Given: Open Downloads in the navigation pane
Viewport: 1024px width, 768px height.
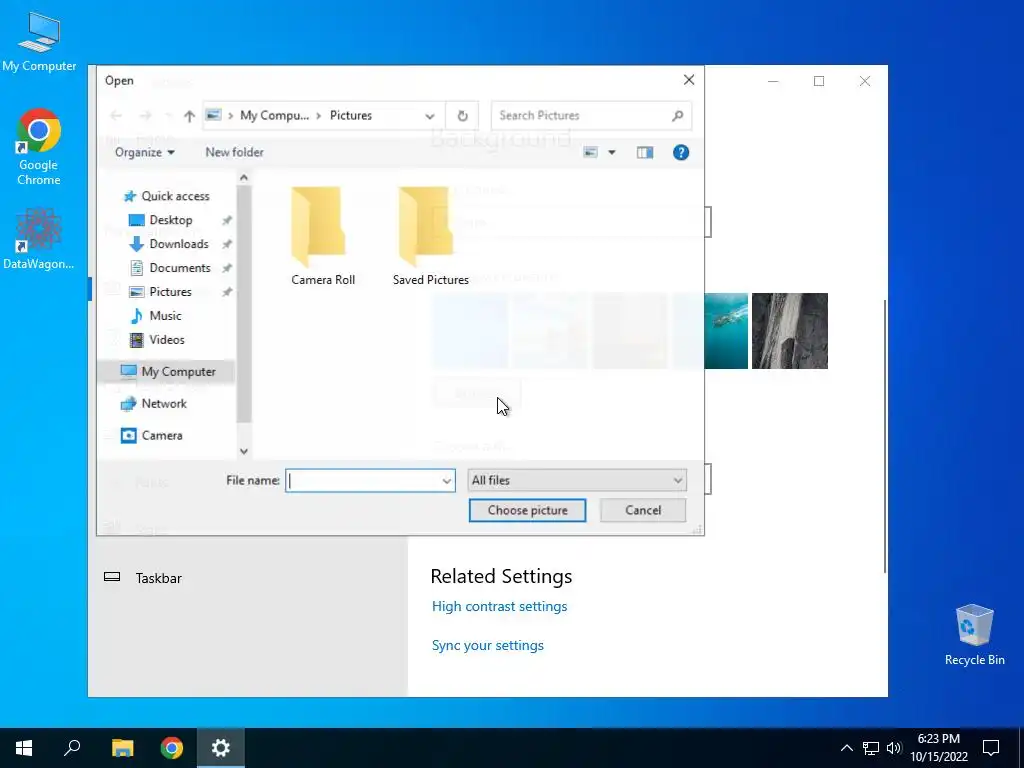Looking at the screenshot, I should [x=169, y=244].
